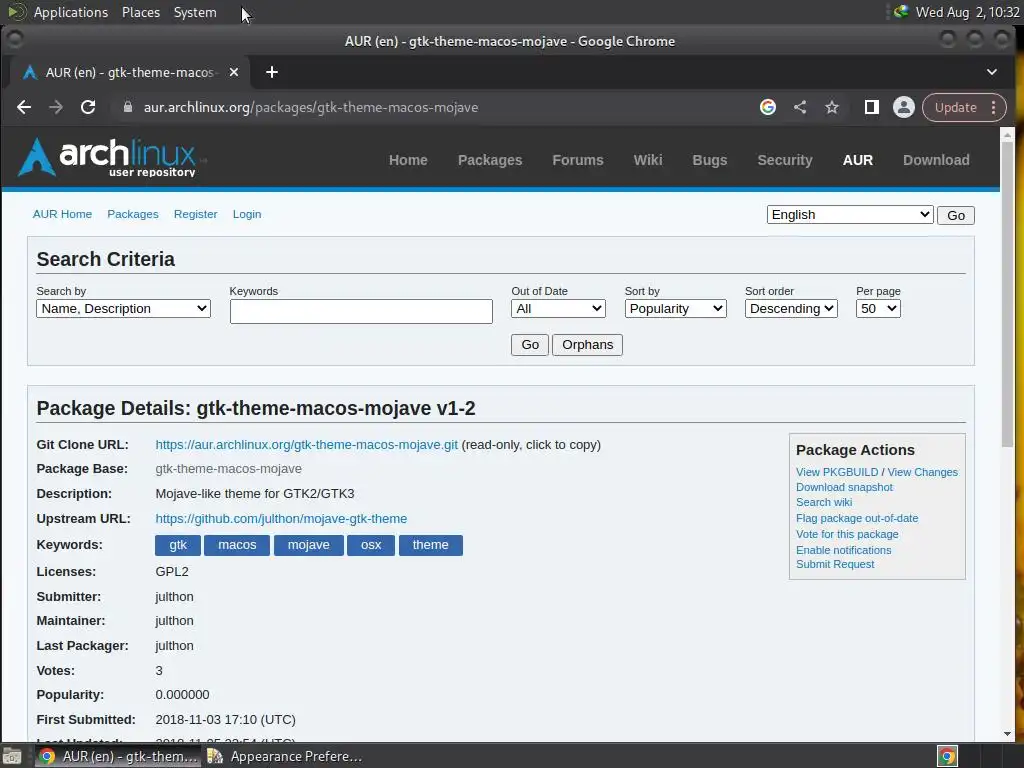The width and height of the screenshot is (1024, 768).
Task: Open the Chrome profile avatar
Action: click(x=904, y=107)
